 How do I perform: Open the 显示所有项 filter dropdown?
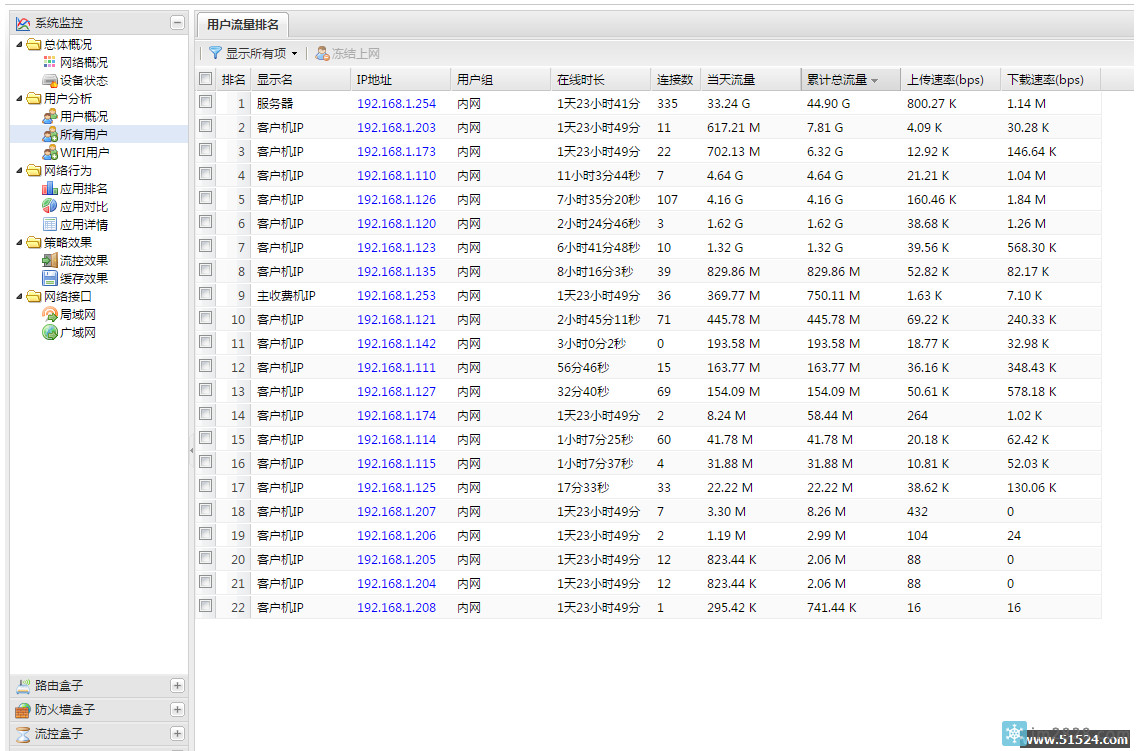pos(253,53)
